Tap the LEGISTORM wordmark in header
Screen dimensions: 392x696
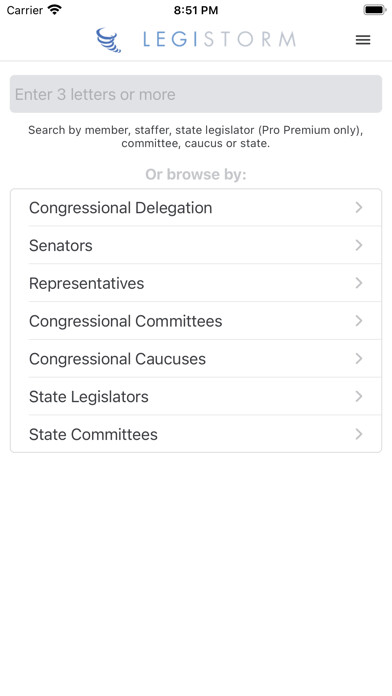point(219,40)
